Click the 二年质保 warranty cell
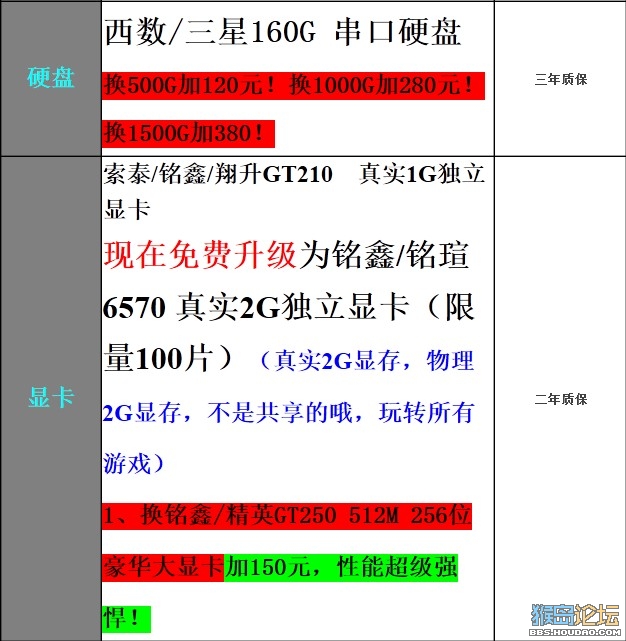Image resolution: width=626 pixels, height=641 pixels. point(561,399)
